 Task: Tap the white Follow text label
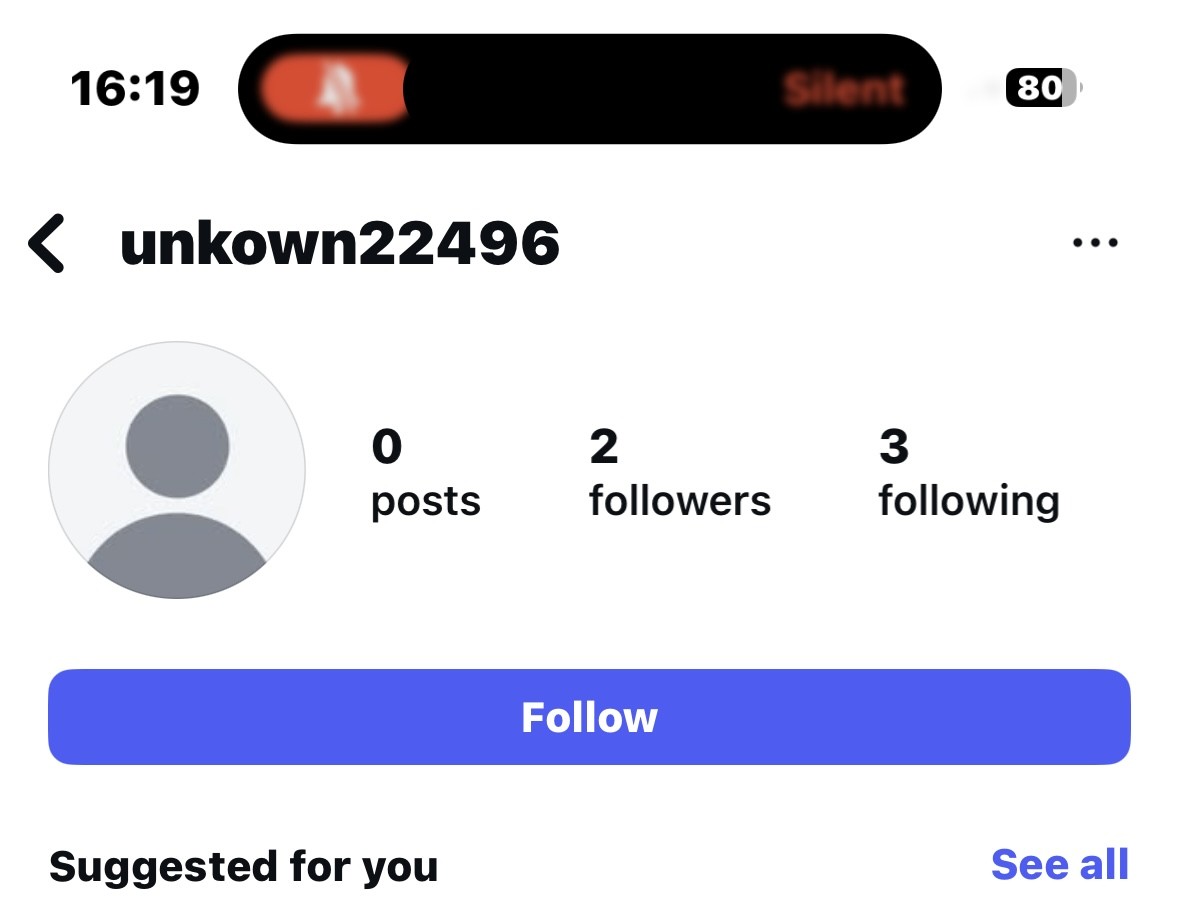coord(589,717)
